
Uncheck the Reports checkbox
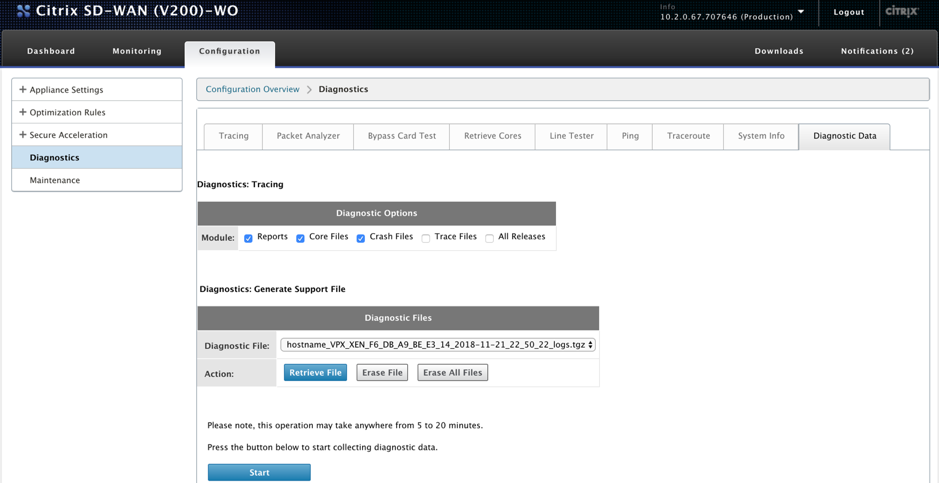click(x=249, y=238)
